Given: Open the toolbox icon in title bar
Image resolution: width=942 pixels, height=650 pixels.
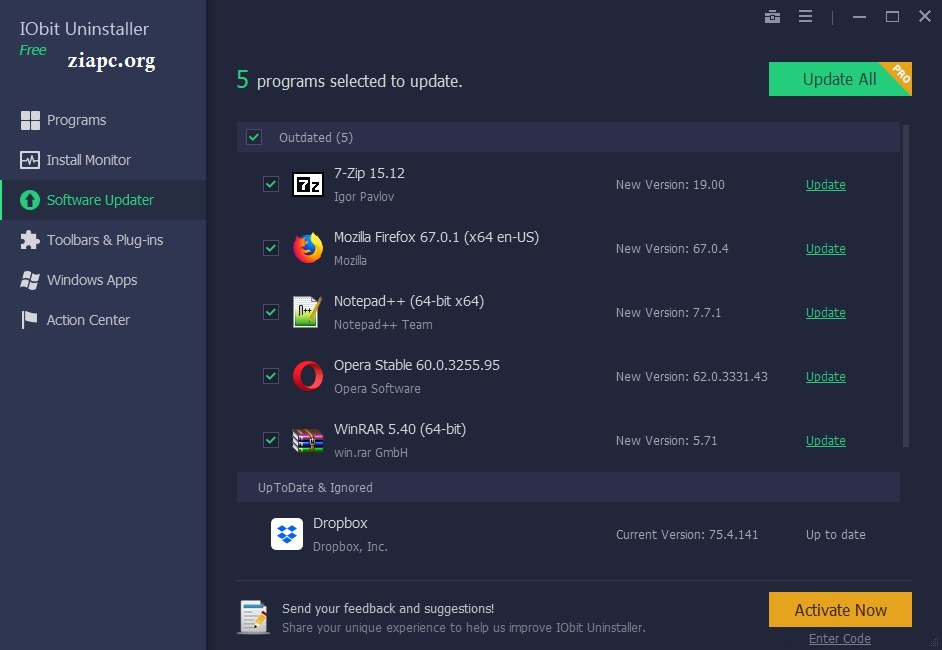Looking at the screenshot, I should click(773, 17).
